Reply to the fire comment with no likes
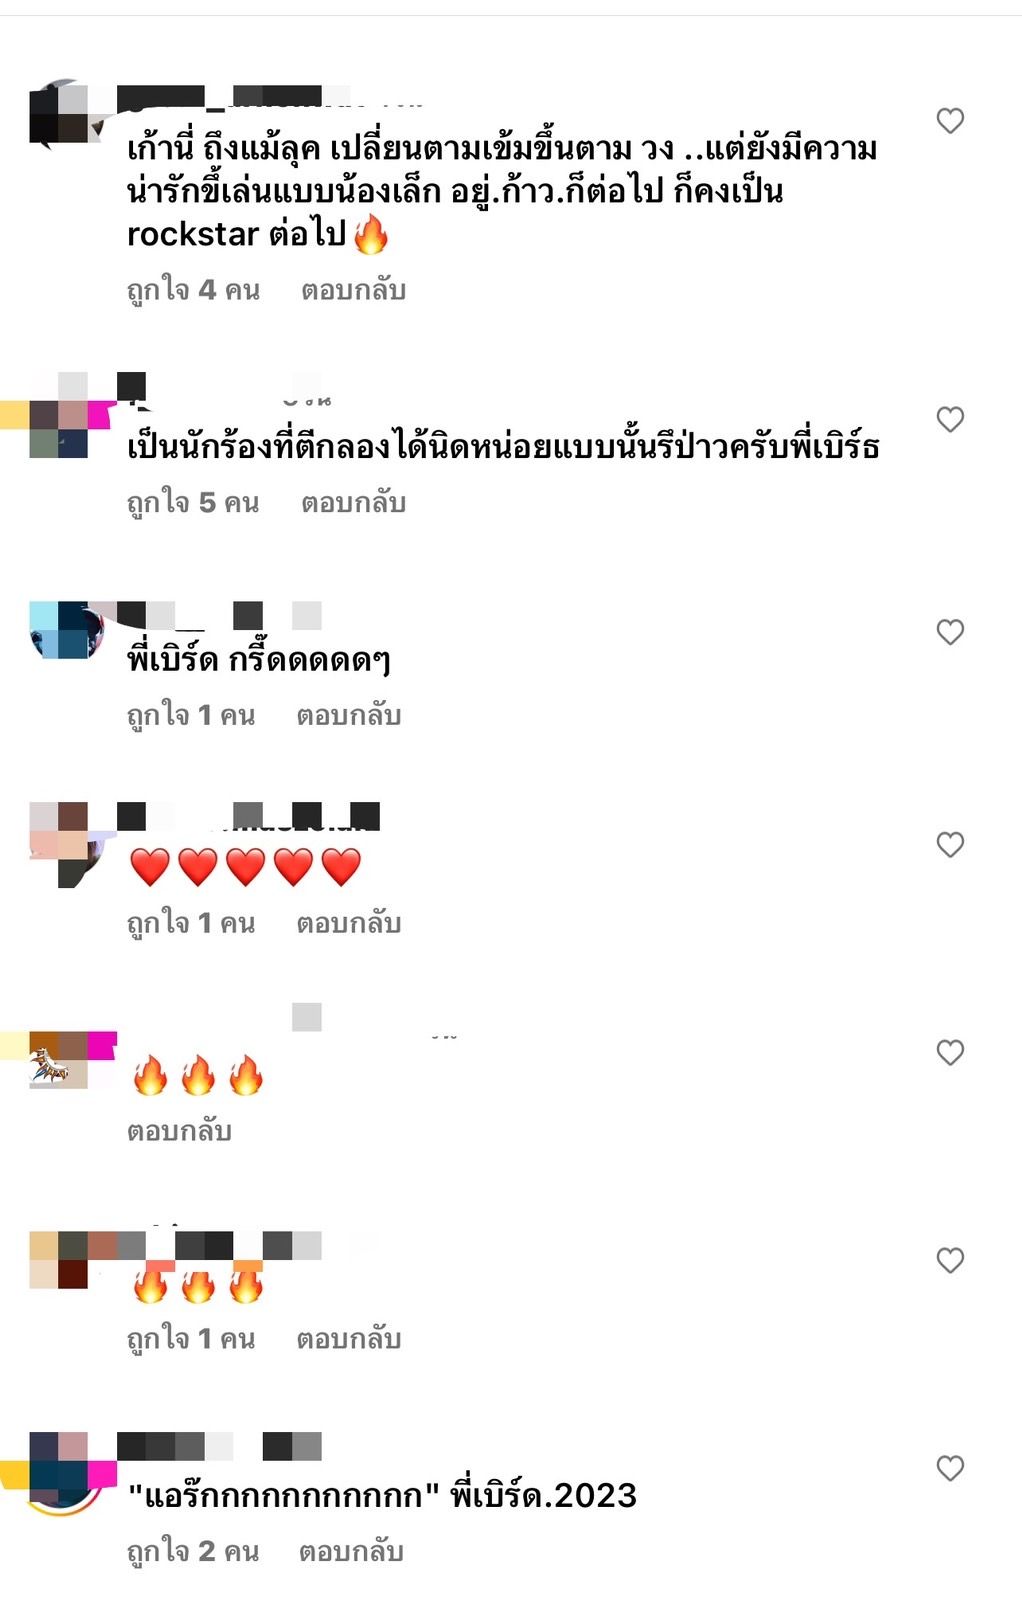Viewport: 1022px width, 1604px height. [x=179, y=1131]
